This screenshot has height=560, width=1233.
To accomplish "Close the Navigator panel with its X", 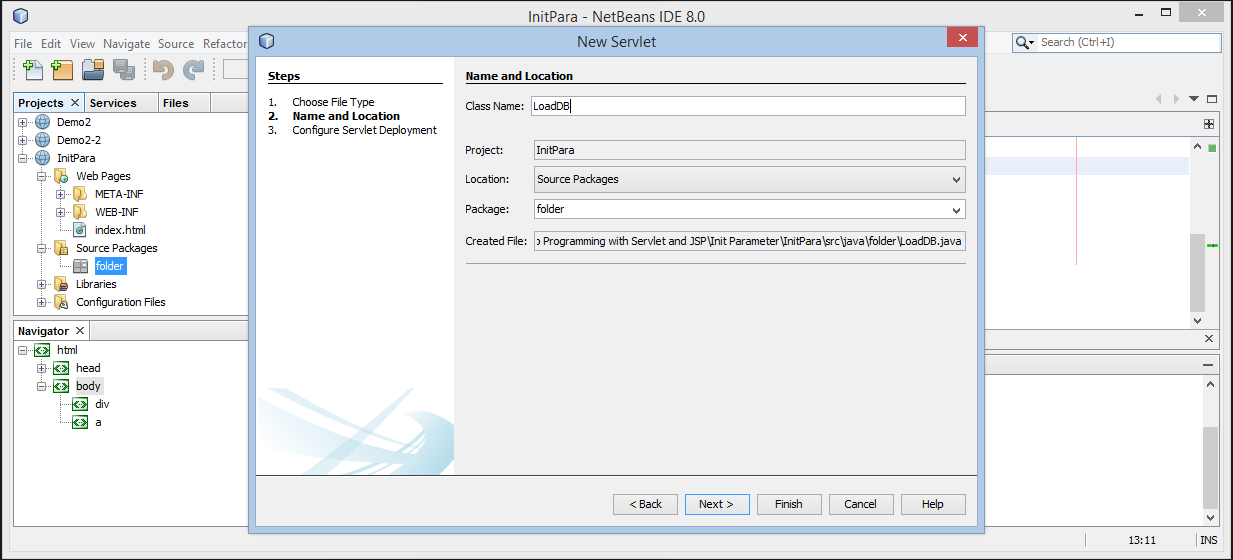I will (x=80, y=331).
